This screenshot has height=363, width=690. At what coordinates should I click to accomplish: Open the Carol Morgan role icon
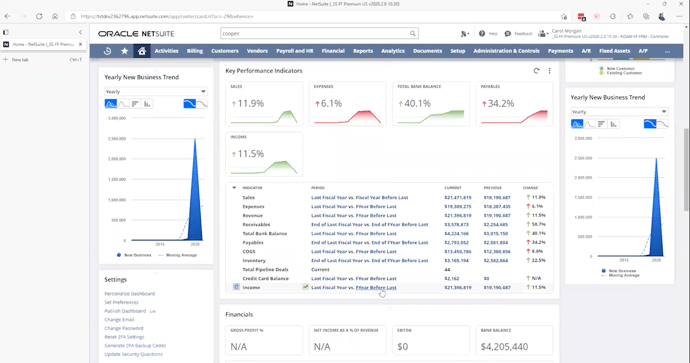pos(543,33)
